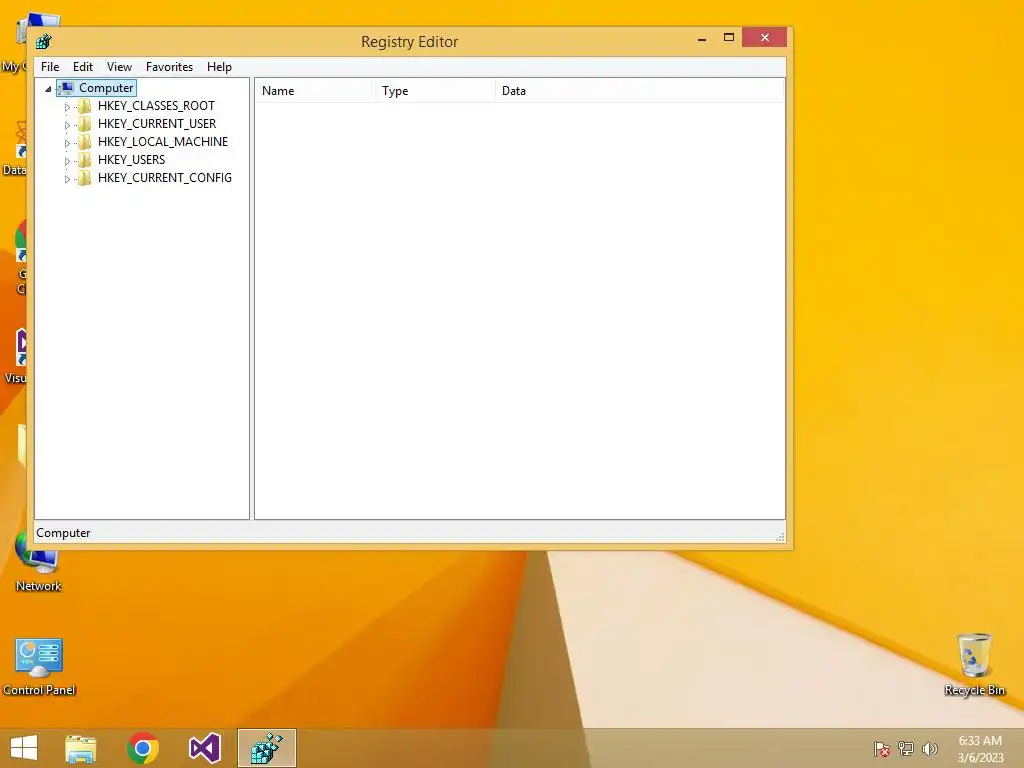This screenshot has height=768, width=1024.
Task: Launch Google Chrome from the taskbar
Action: tap(143, 748)
